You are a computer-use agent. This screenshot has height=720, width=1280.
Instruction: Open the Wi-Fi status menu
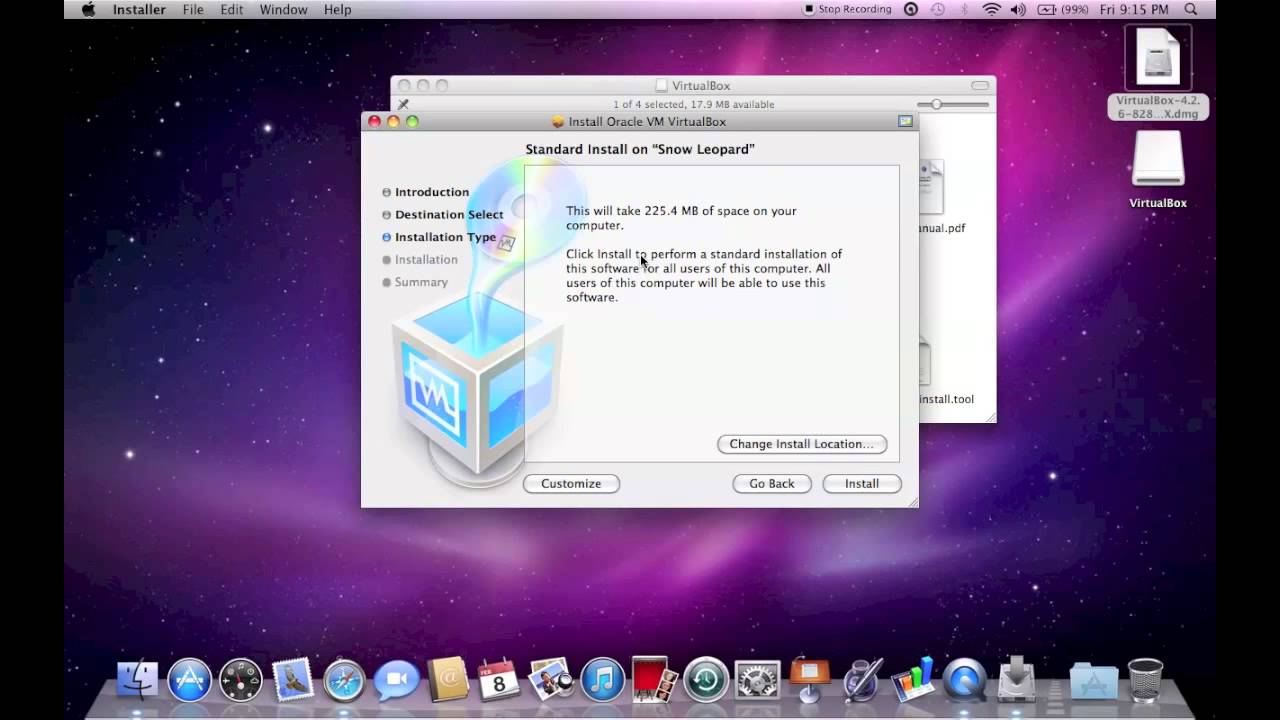991,9
